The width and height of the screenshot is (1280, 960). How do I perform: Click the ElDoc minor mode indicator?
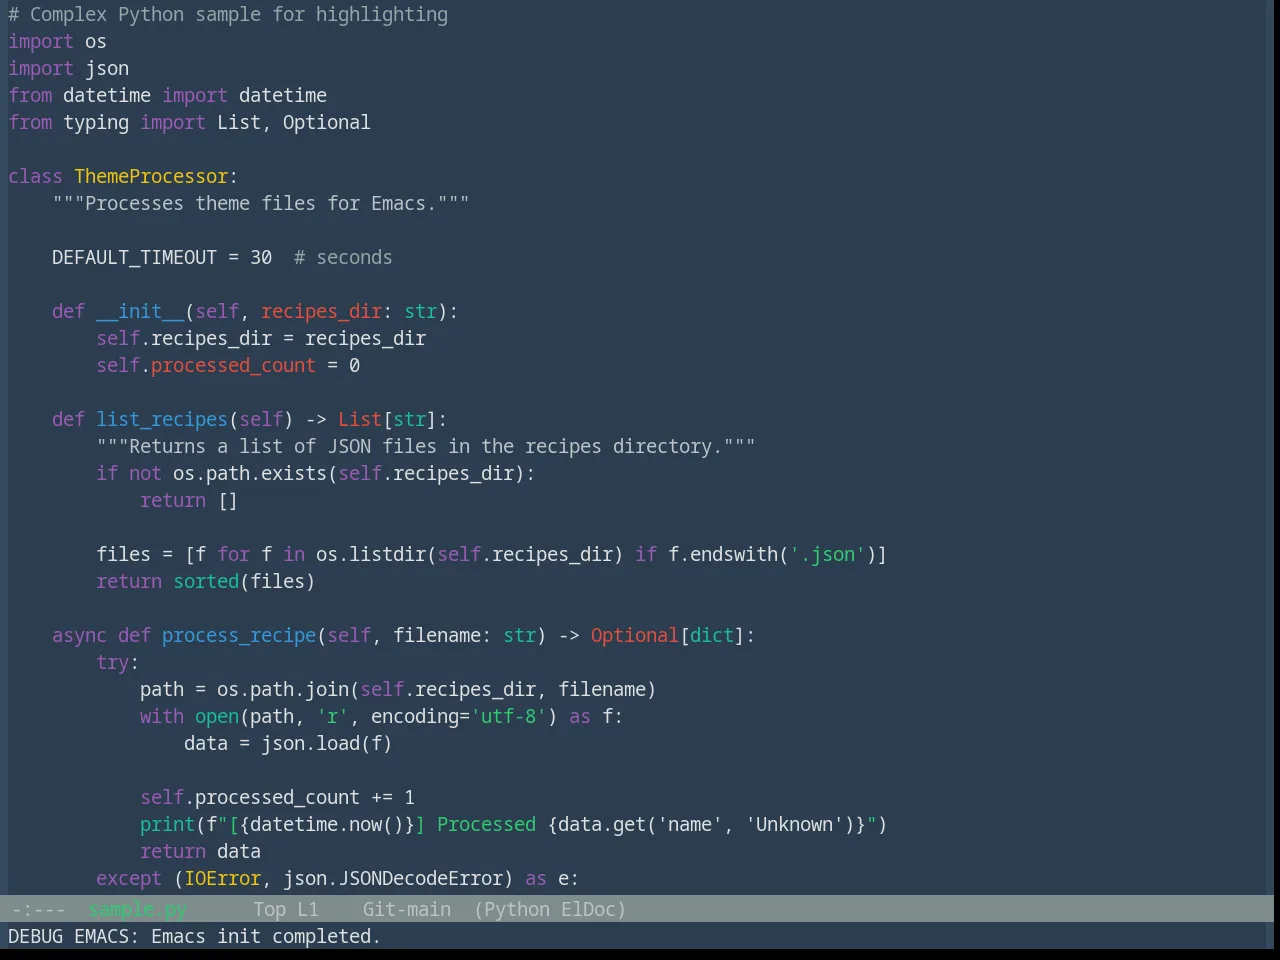pos(588,910)
